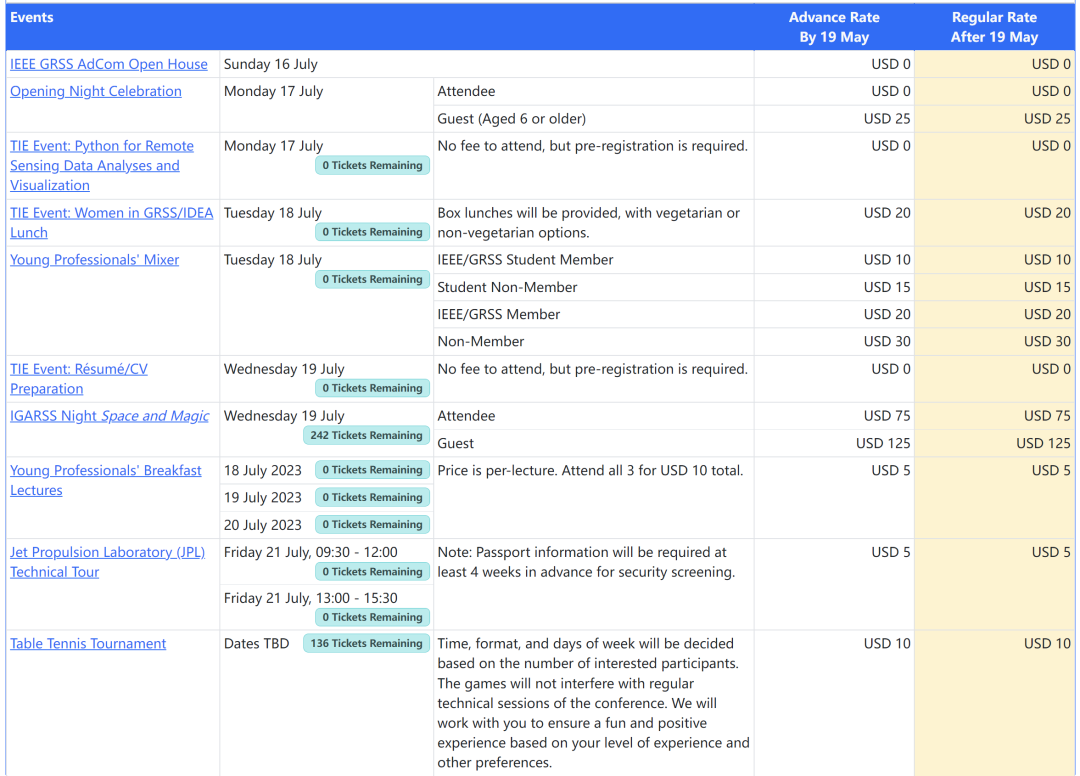Open the IEEE GRSS AdCom Open House link
Screen dimensions: 1080x776
pos(108,64)
